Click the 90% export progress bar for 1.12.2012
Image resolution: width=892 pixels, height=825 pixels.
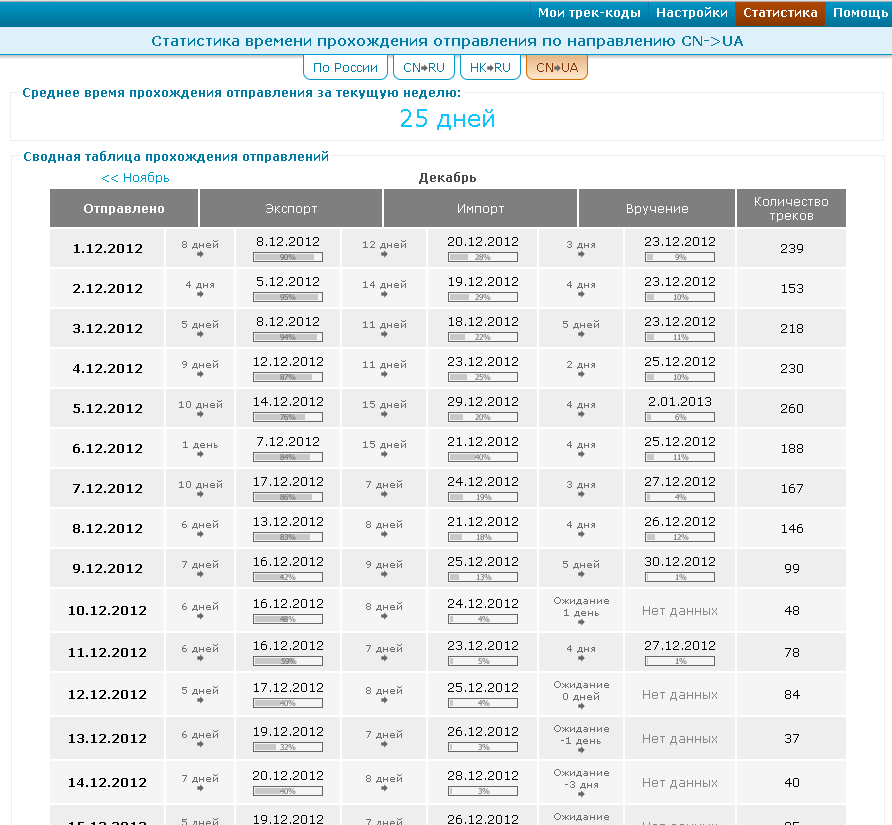click(x=288, y=257)
